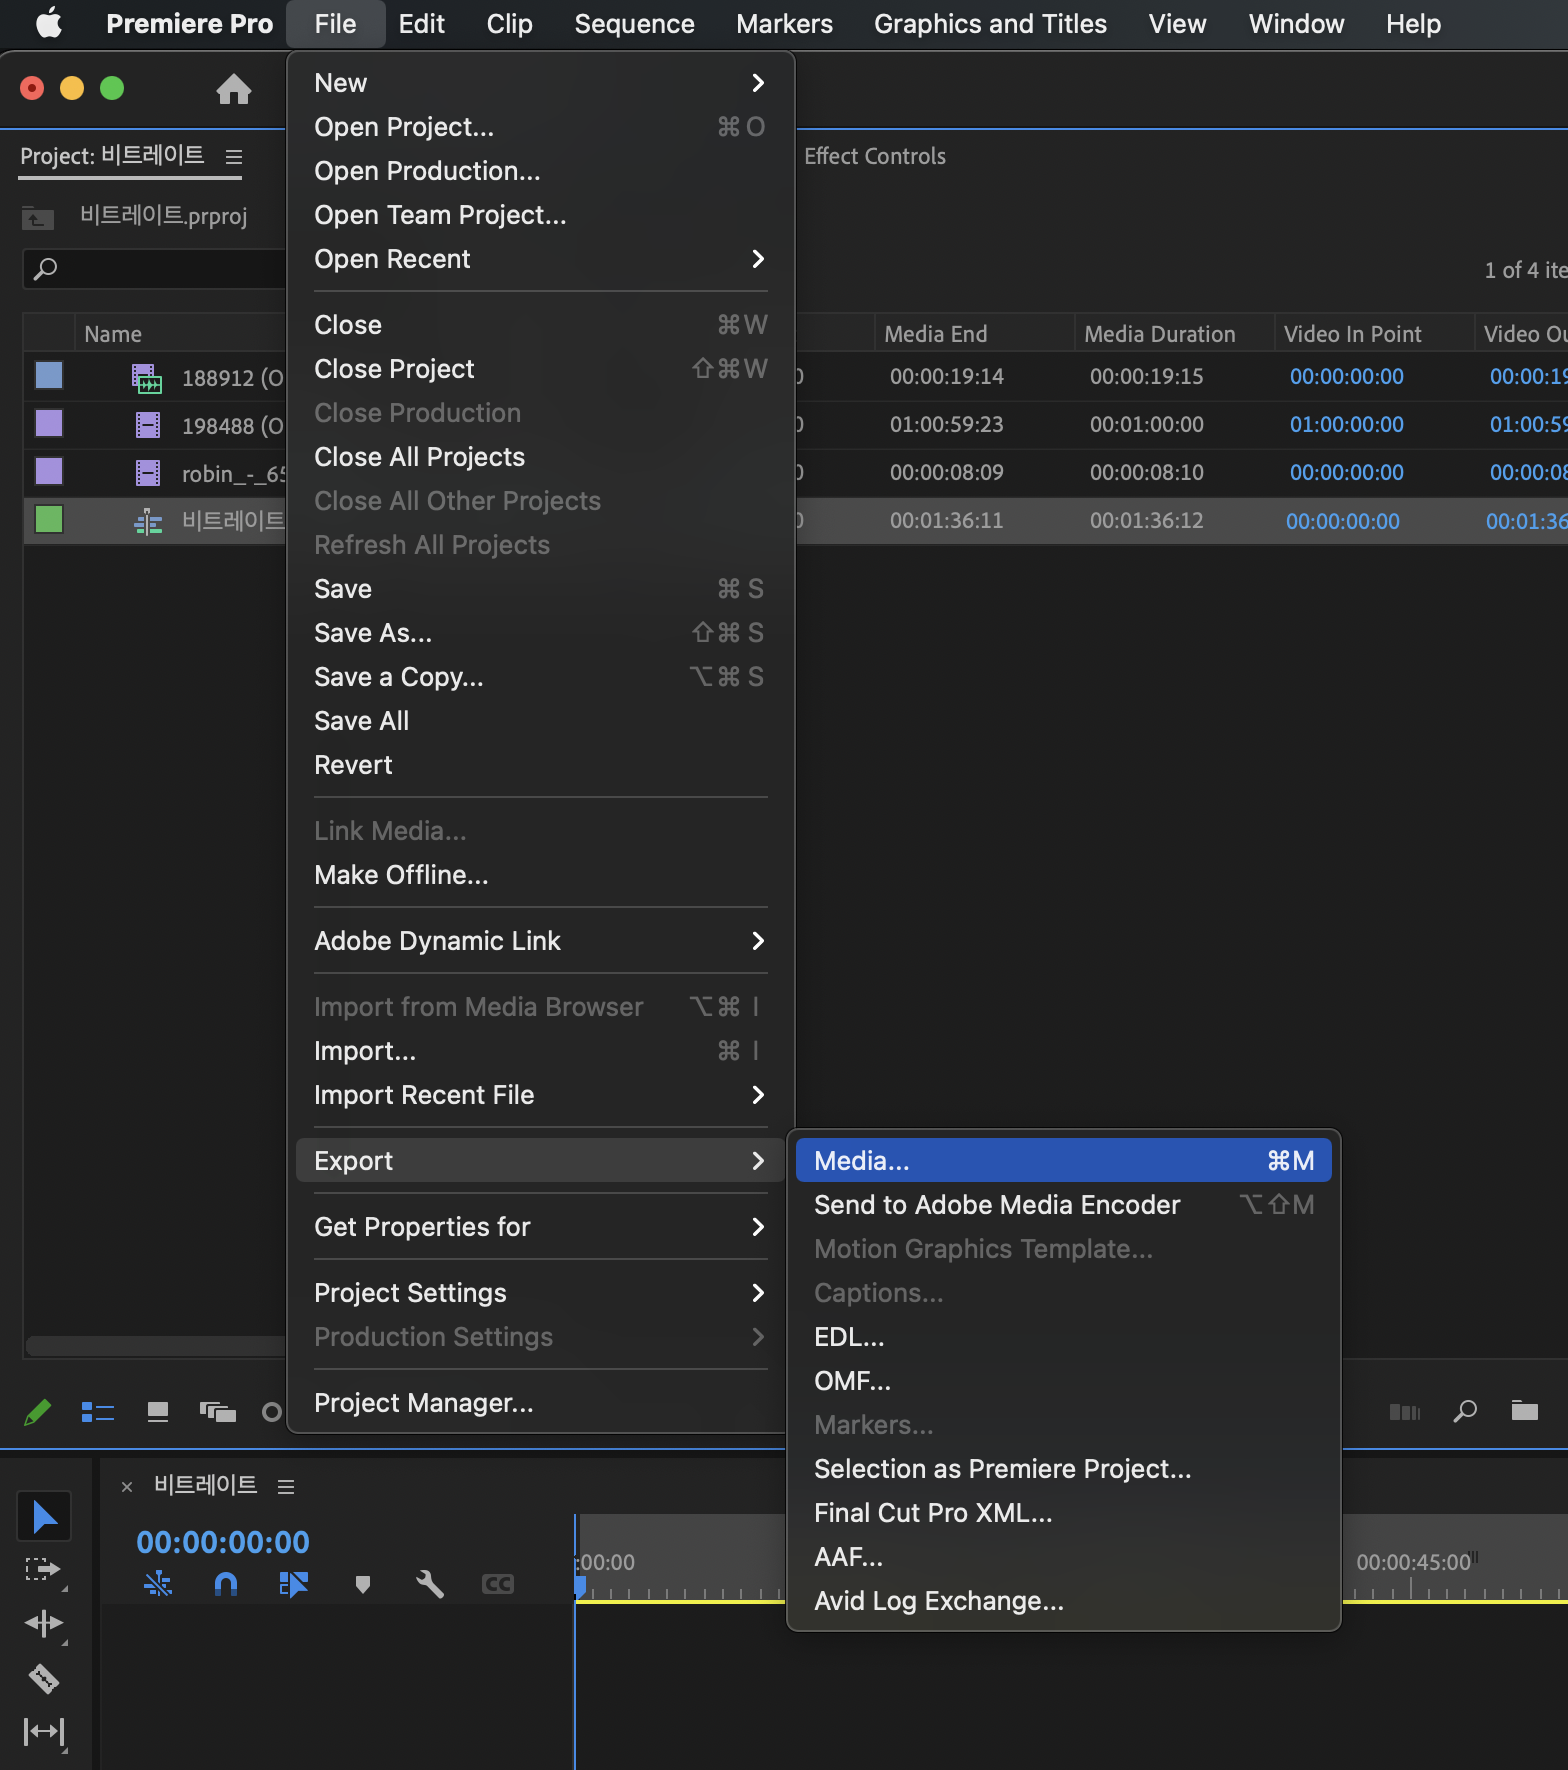Click the sequence icon of 비트레이트 item
The height and width of the screenshot is (1770, 1568).
[x=148, y=521]
